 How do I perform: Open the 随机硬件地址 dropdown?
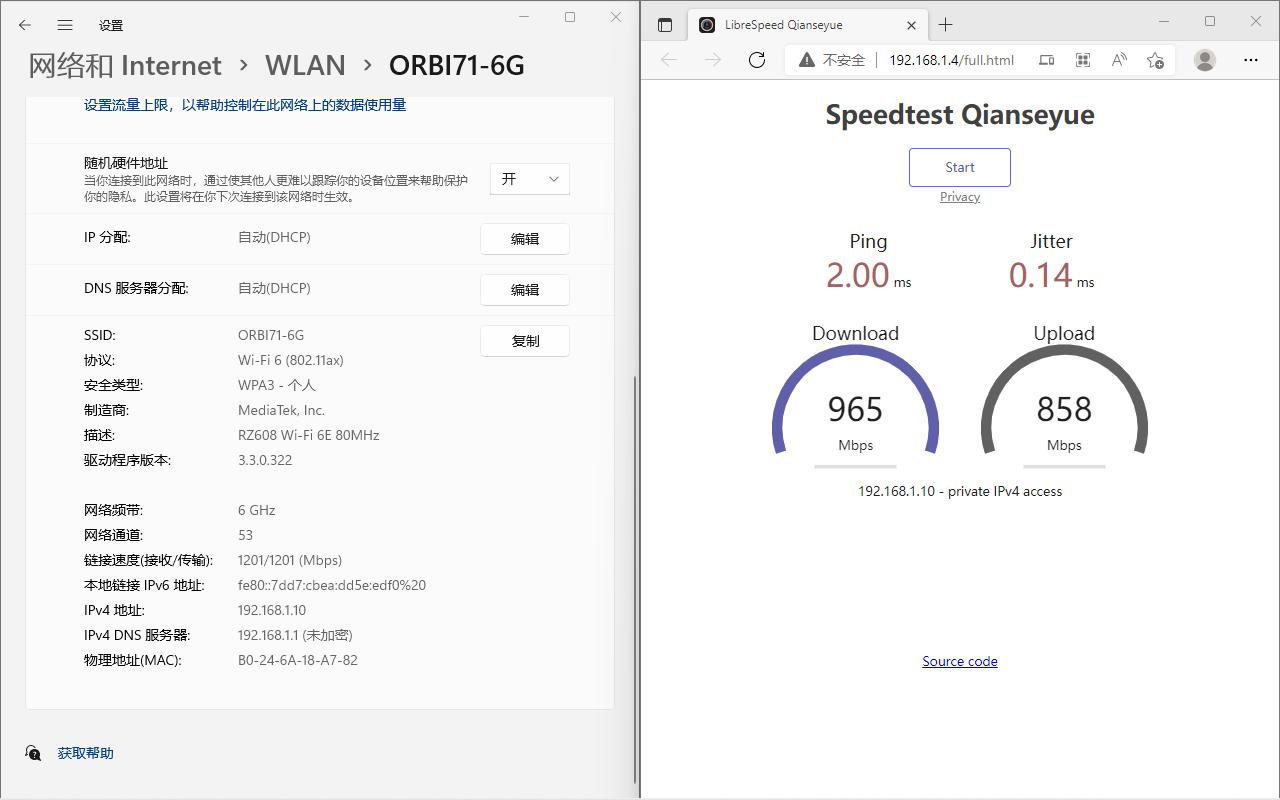529,178
